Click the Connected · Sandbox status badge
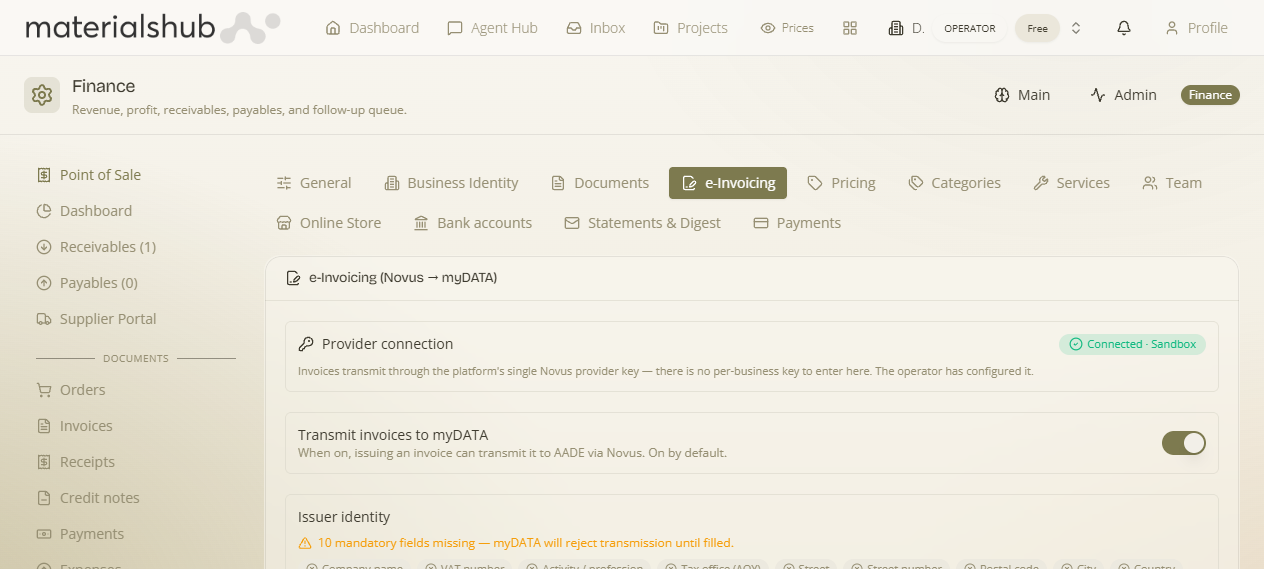Screen dimensions: 1264x569 (x=1132, y=344)
